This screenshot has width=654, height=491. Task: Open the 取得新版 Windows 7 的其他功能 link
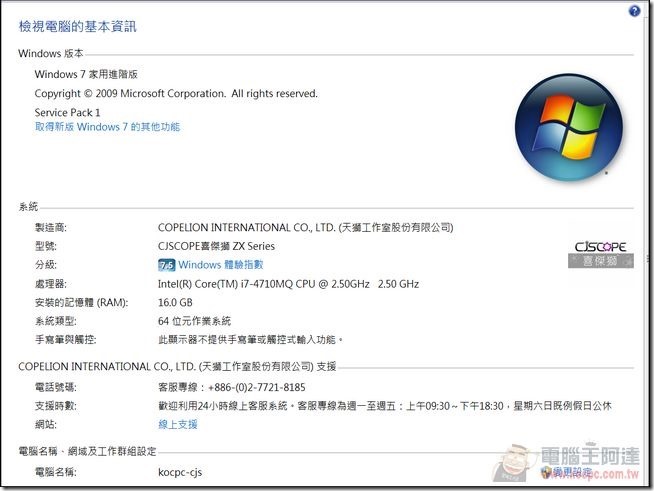click(107, 127)
